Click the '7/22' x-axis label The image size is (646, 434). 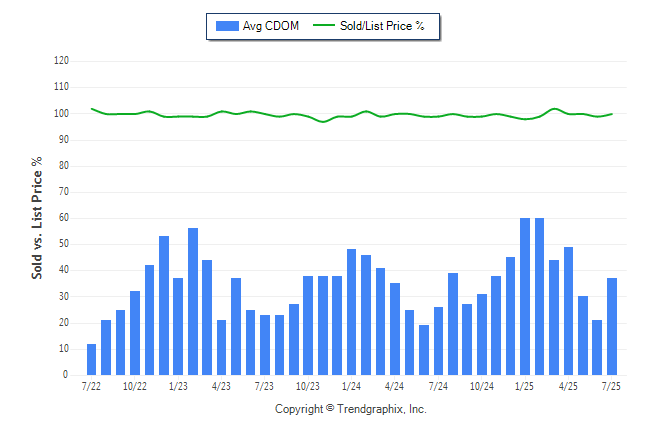click(x=91, y=387)
